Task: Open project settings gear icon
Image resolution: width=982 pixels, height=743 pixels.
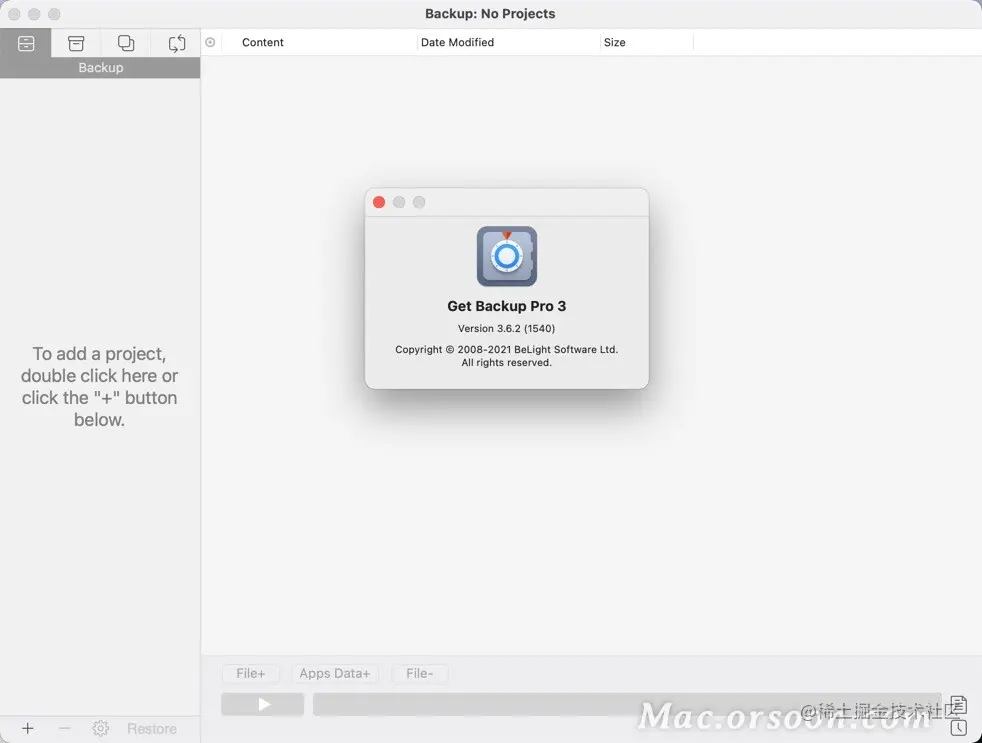Action: tap(100, 729)
